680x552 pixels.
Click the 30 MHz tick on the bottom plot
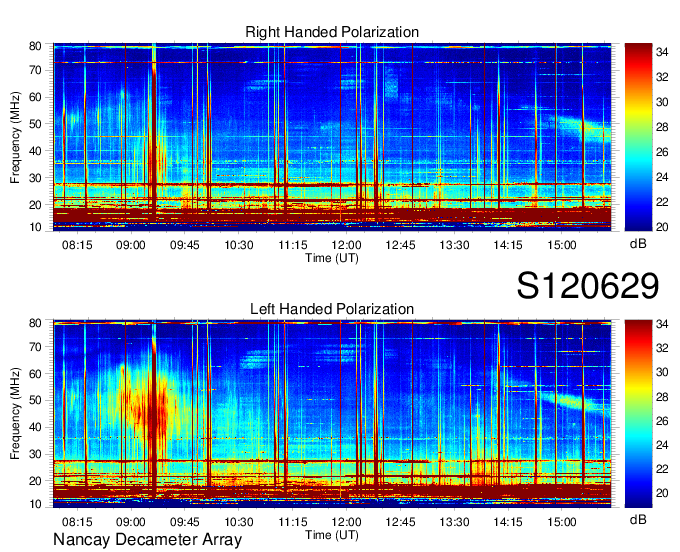pos(35,454)
